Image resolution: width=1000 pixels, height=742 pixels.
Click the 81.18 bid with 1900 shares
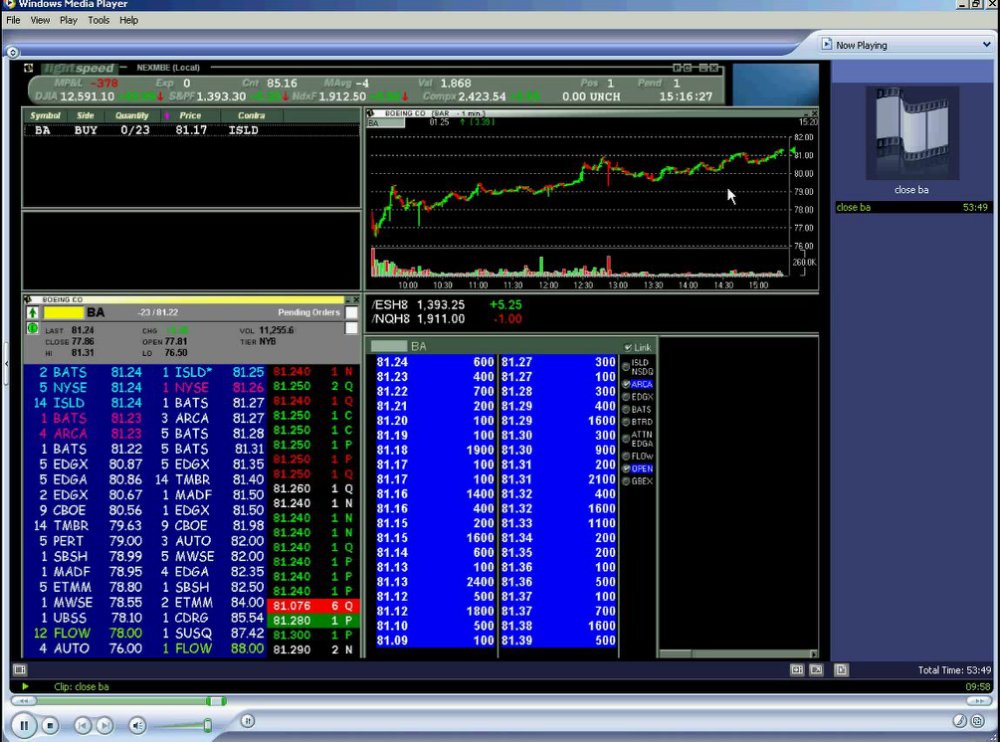435,450
